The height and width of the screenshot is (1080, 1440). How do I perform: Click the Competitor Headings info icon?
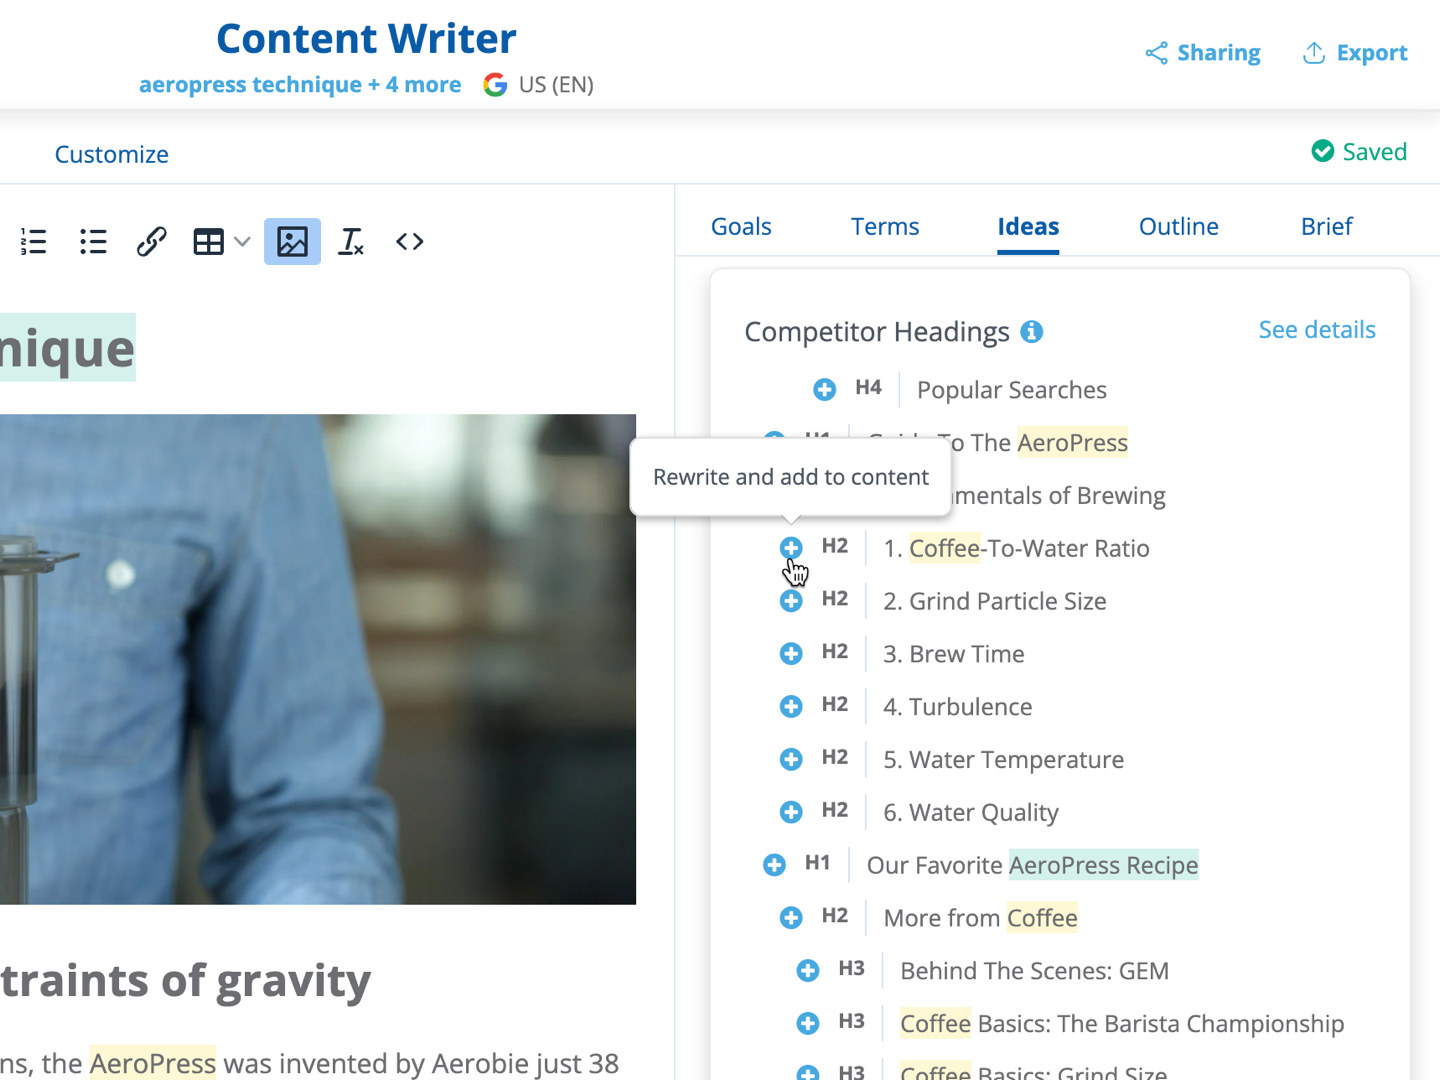point(1032,332)
